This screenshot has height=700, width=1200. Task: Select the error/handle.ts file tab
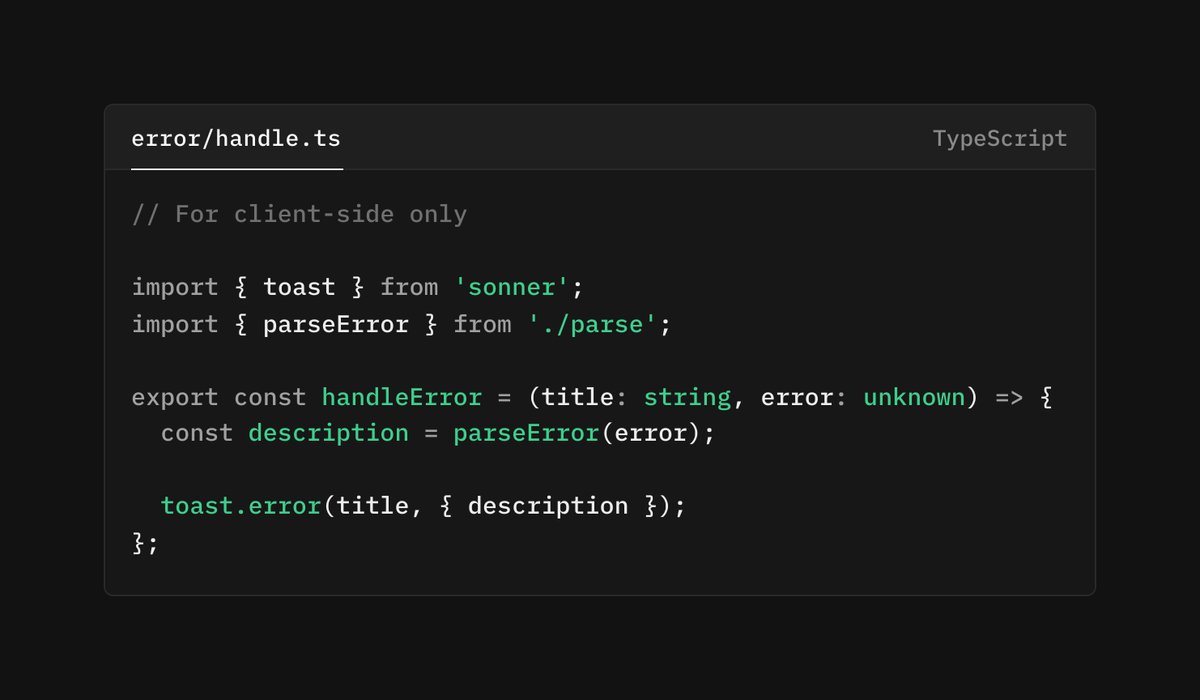tap(236, 138)
